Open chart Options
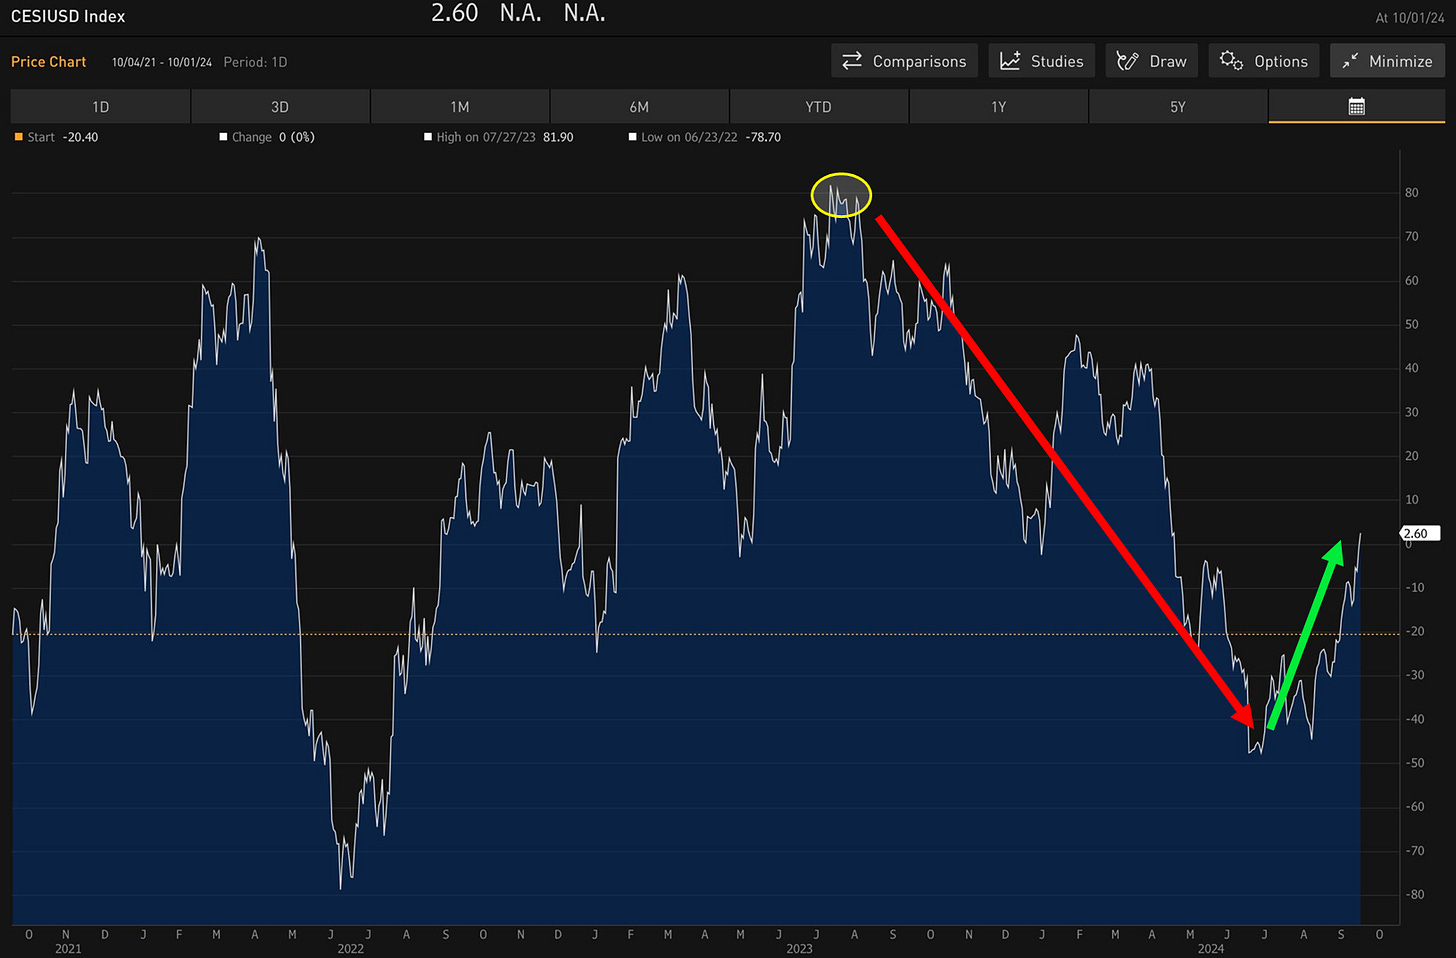Viewport: 1456px width, 958px height. pos(1264,61)
